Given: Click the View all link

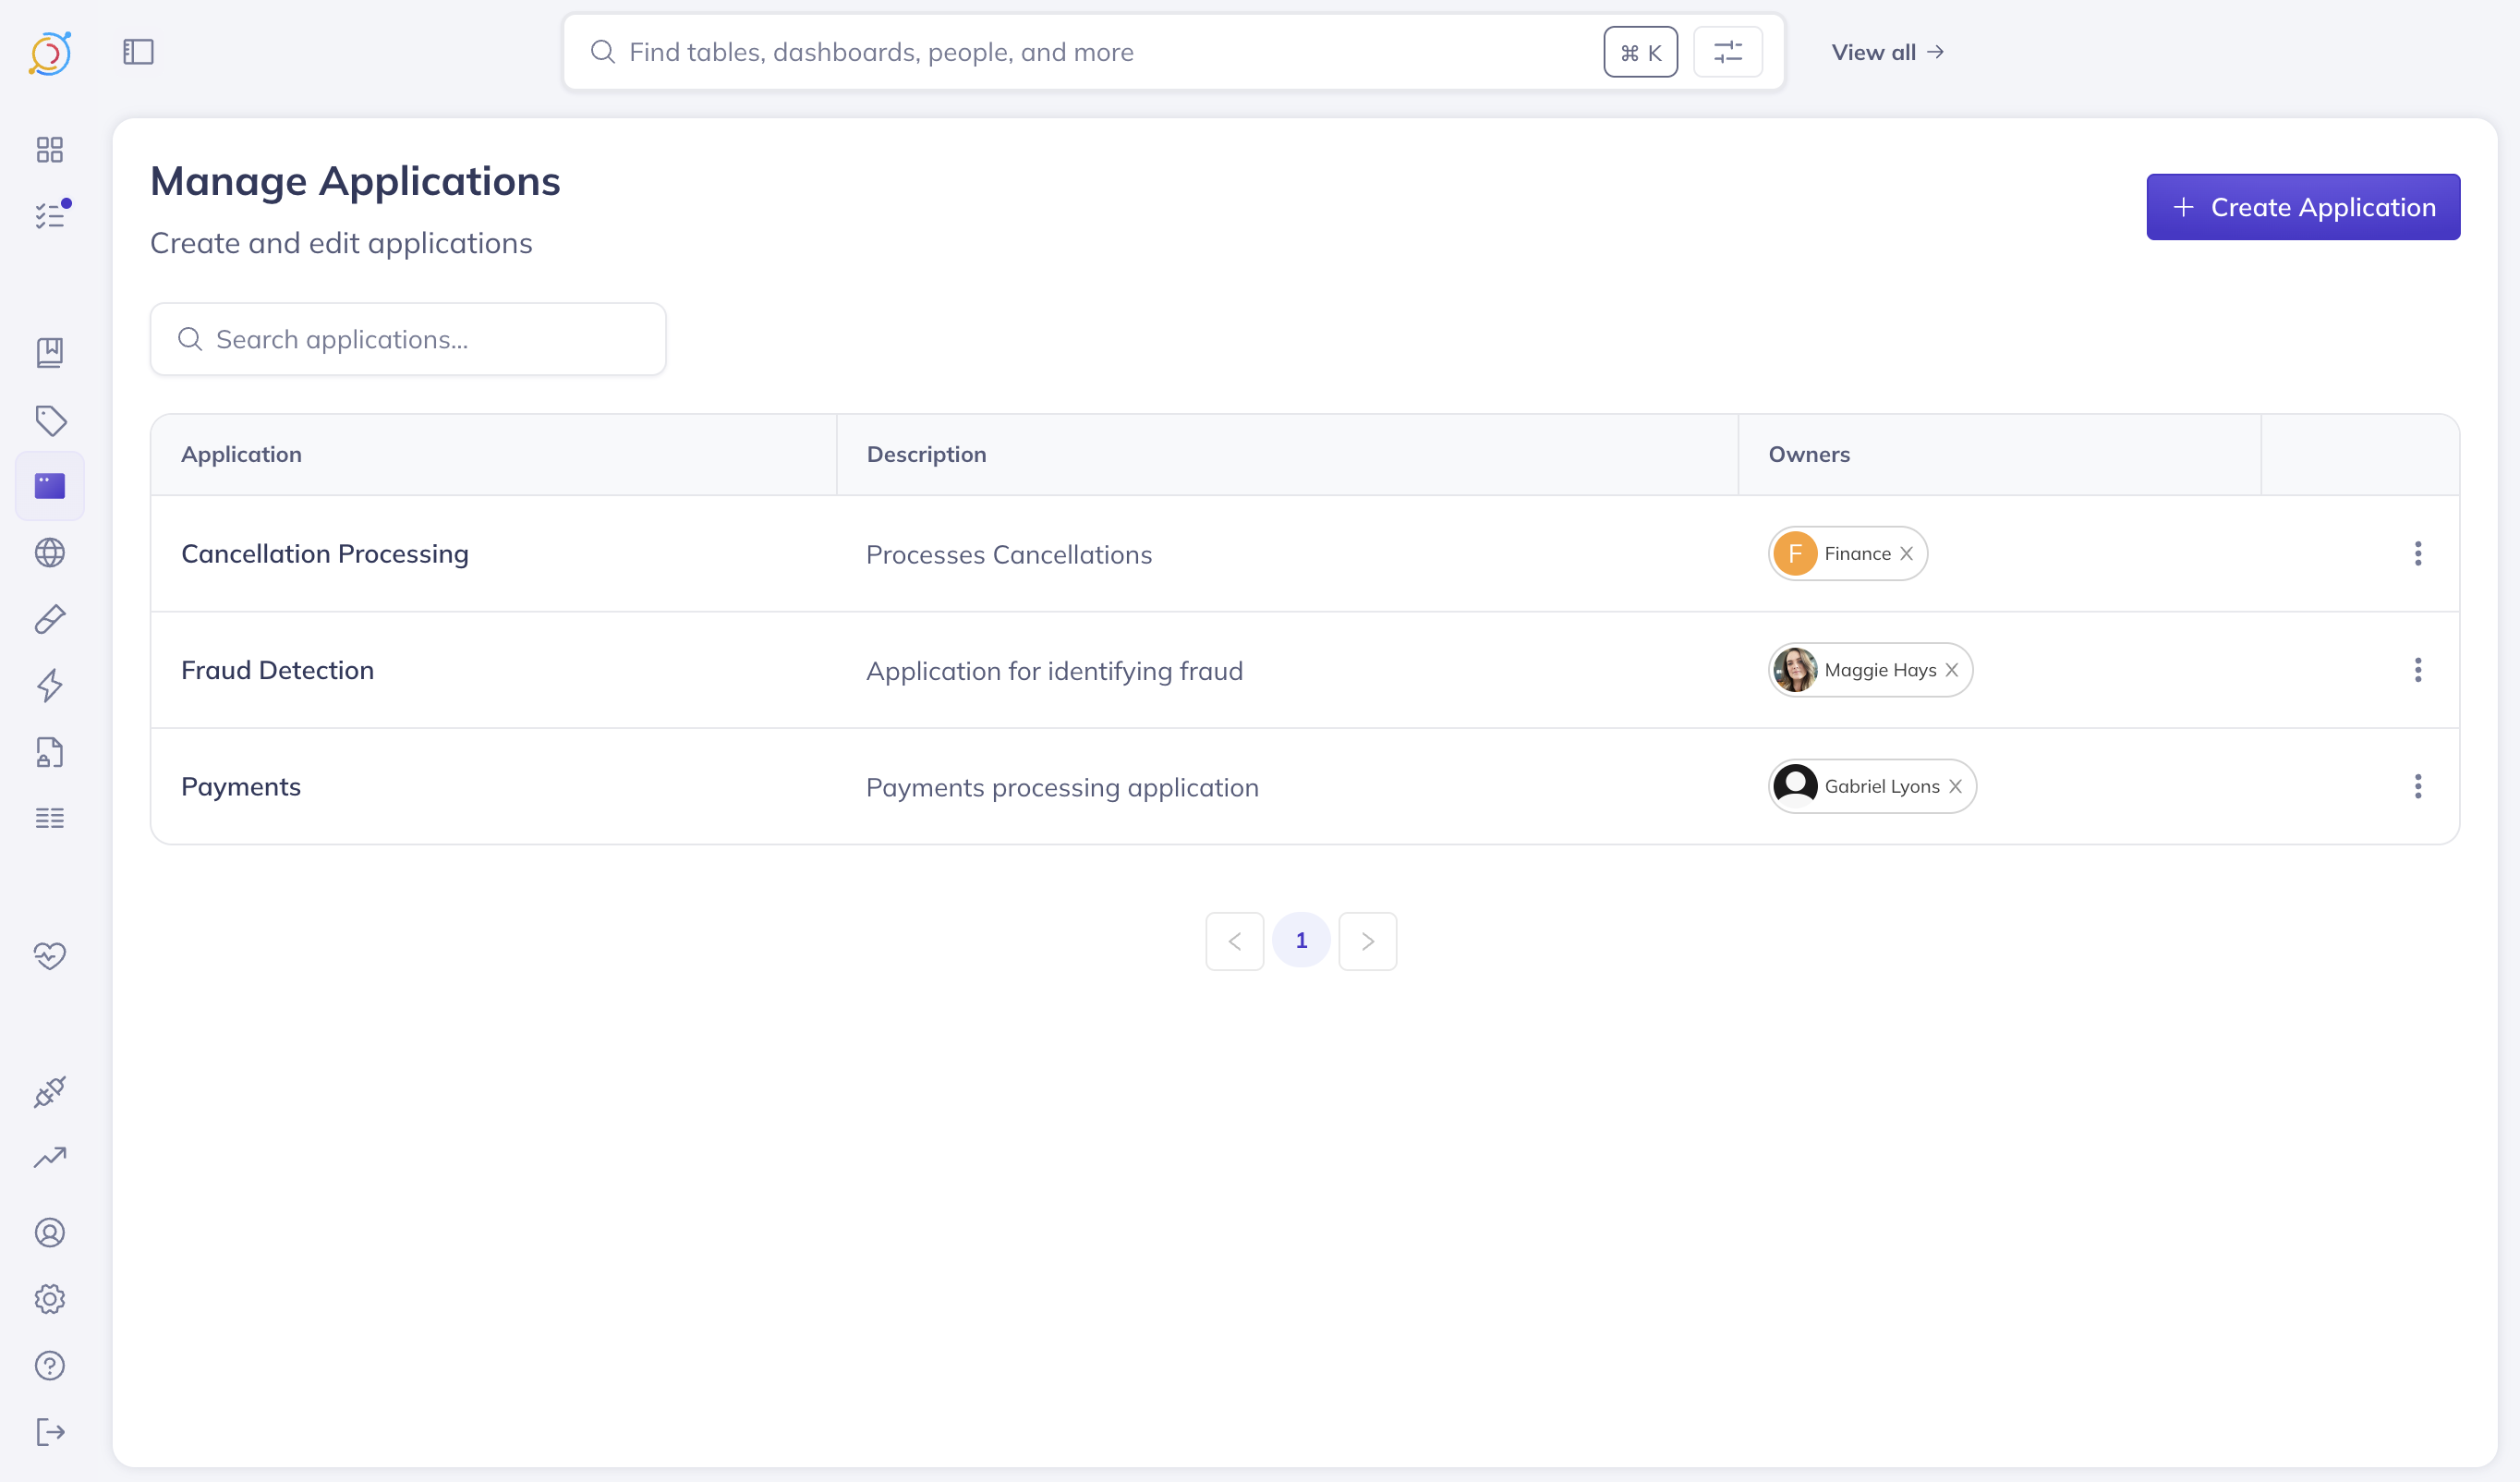Looking at the screenshot, I should pyautogui.click(x=1886, y=52).
